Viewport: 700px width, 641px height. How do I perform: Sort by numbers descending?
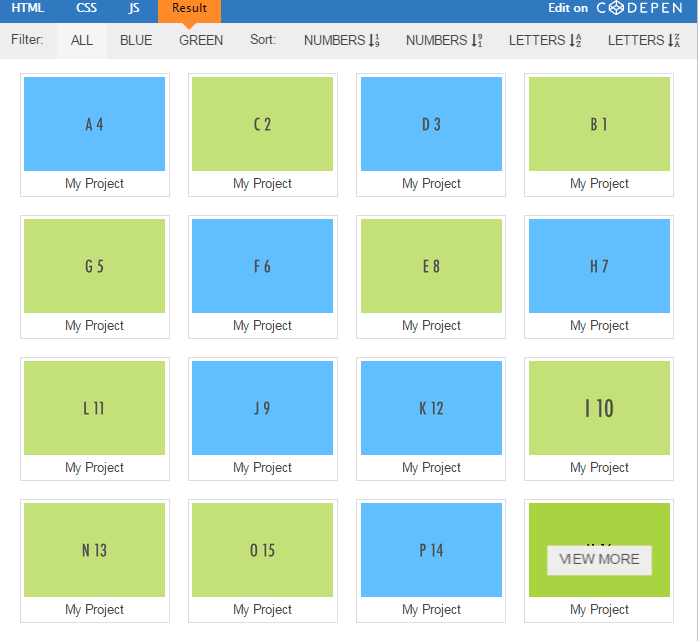coord(444,41)
